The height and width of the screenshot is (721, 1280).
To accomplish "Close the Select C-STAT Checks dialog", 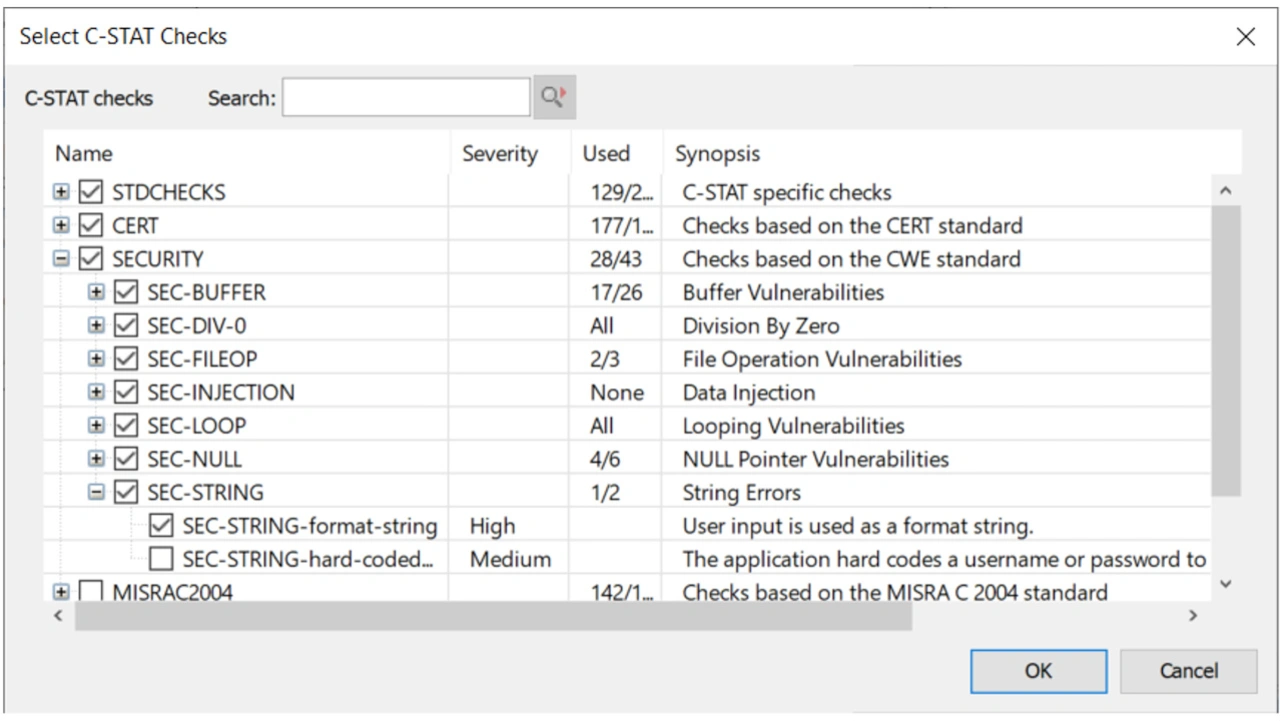I will (x=1245, y=37).
